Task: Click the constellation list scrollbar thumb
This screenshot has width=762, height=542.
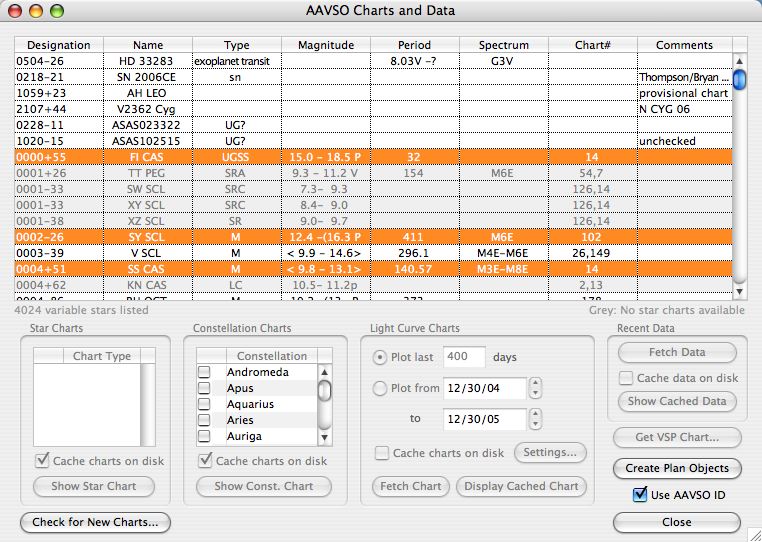Action: click(325, 390)
